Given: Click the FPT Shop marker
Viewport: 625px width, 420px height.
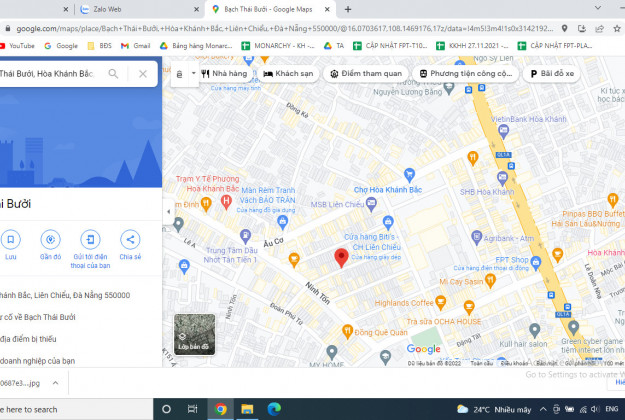Looking at the screenshot, I should coord(536,262).
